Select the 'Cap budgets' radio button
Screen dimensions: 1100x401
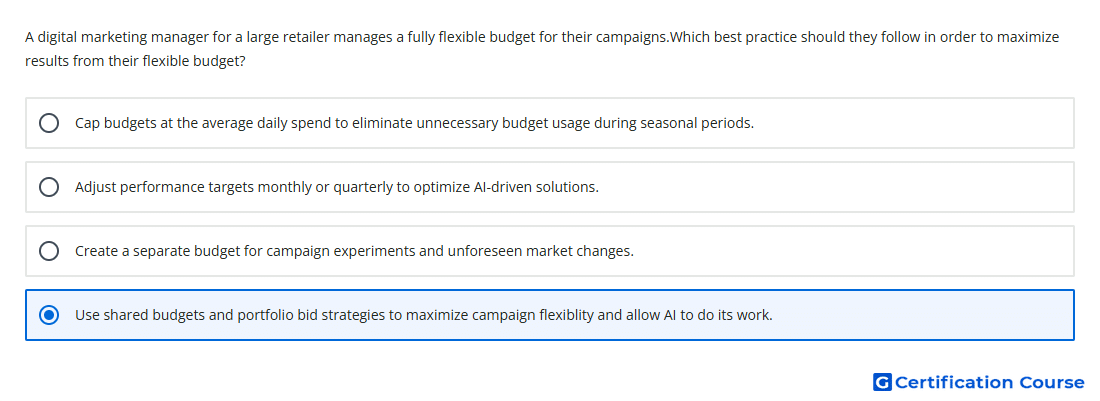tap(49, 123)
